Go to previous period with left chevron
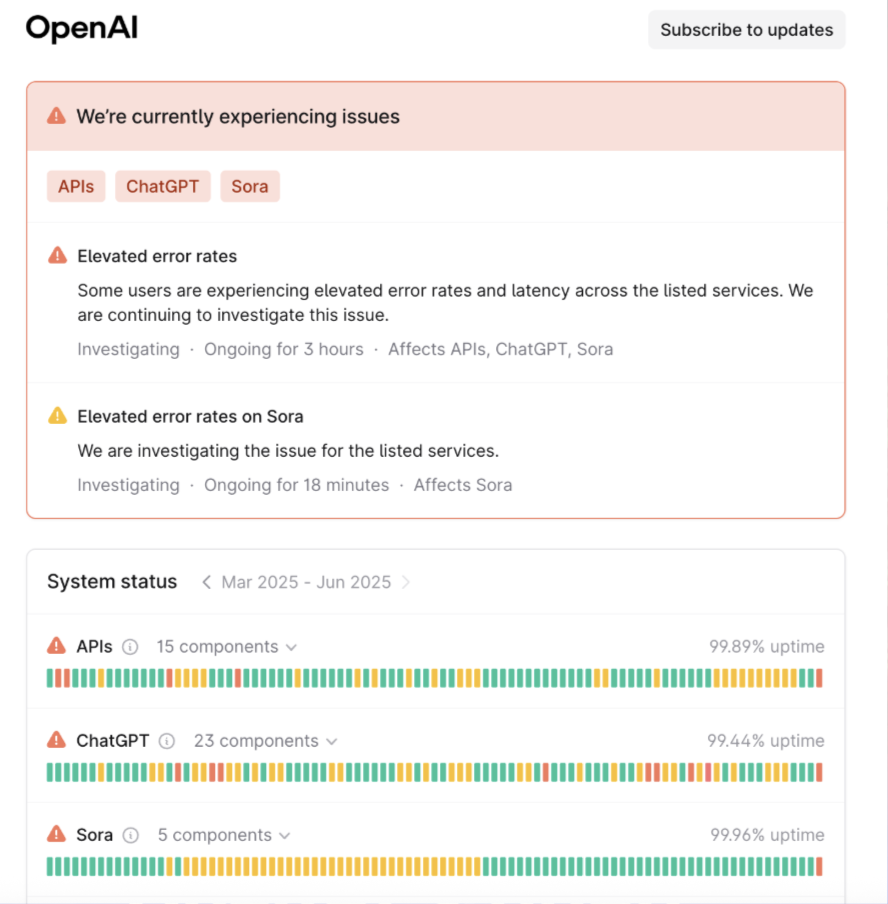Image resolution: width=888 pixels, height=904 pixels. 206,582
